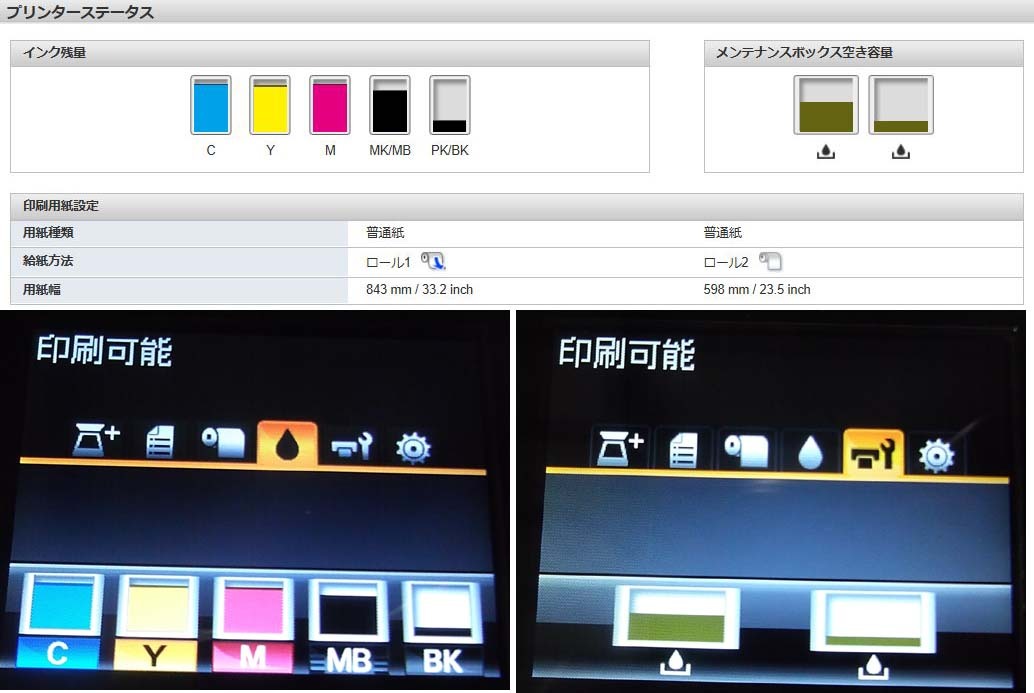
Task: Select the maintenance wrench tab on left panel
Action: [x=351, y=446]
